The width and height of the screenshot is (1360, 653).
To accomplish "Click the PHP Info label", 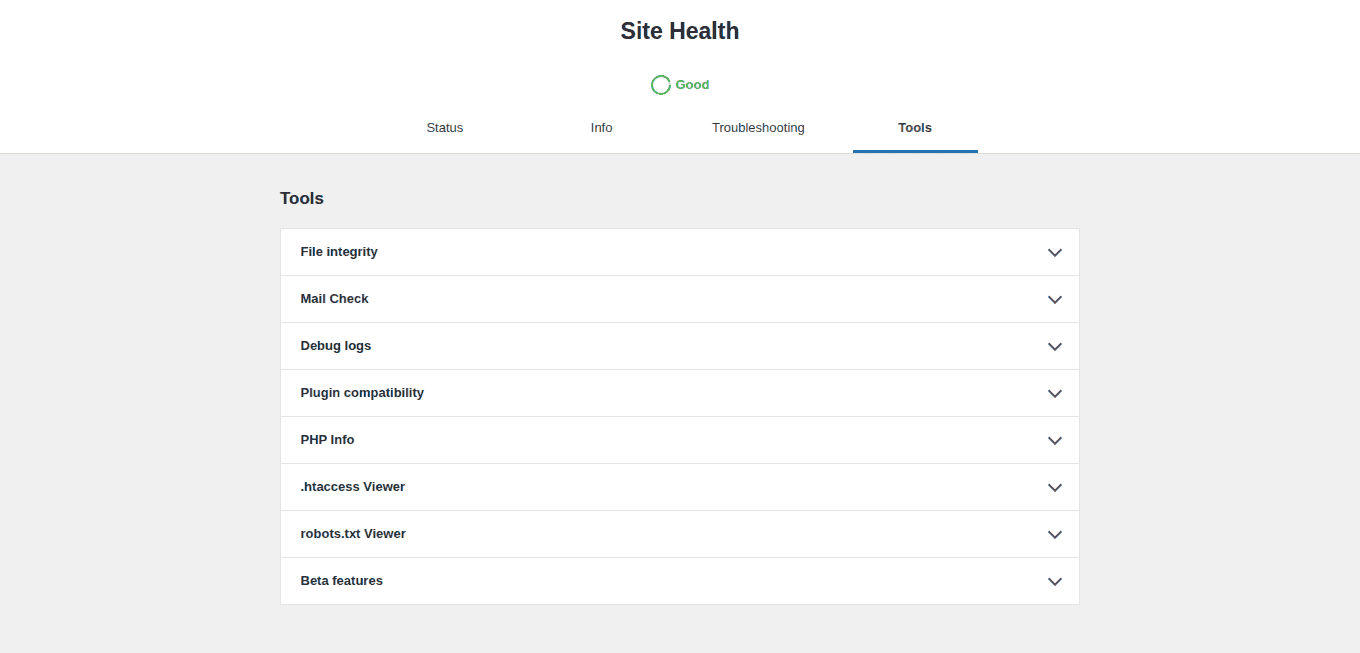I will pos(327,440).
